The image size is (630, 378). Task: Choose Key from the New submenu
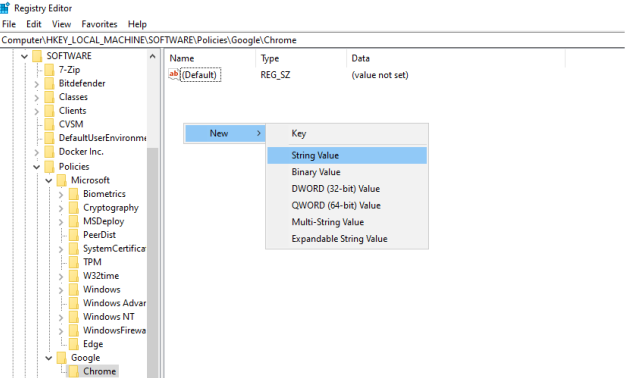347,133
